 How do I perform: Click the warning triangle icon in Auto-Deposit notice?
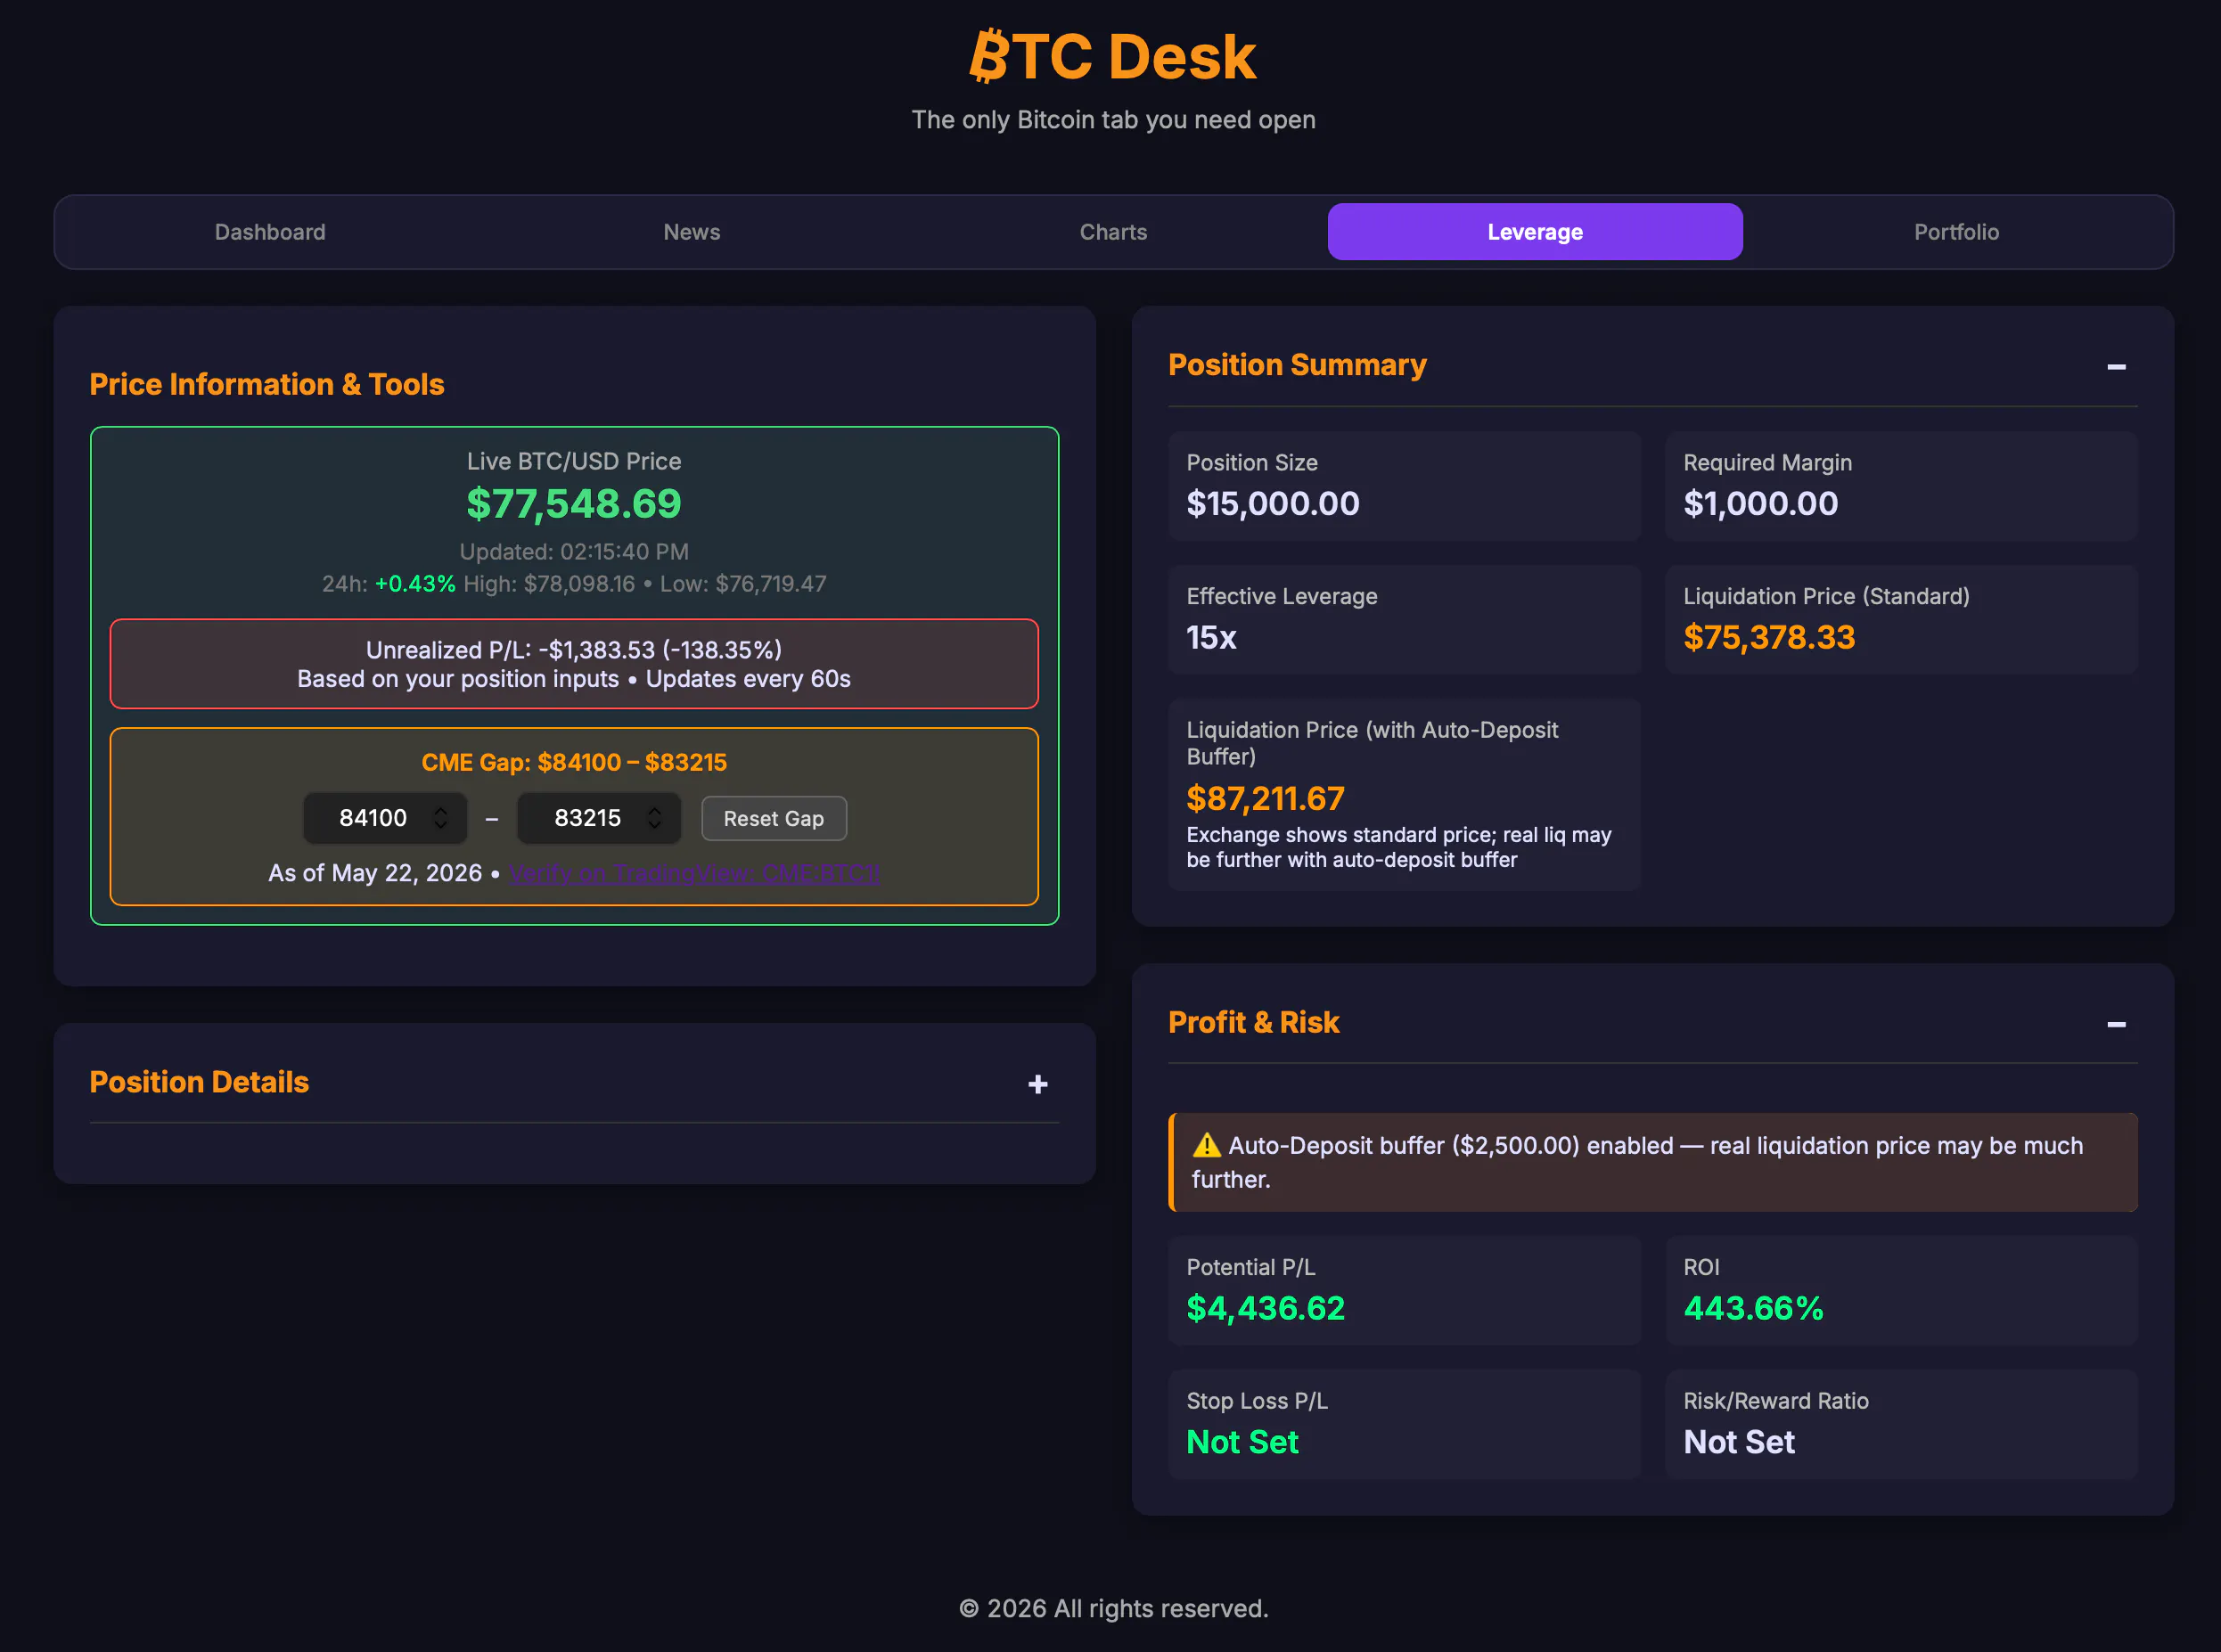point(1206,1145)
